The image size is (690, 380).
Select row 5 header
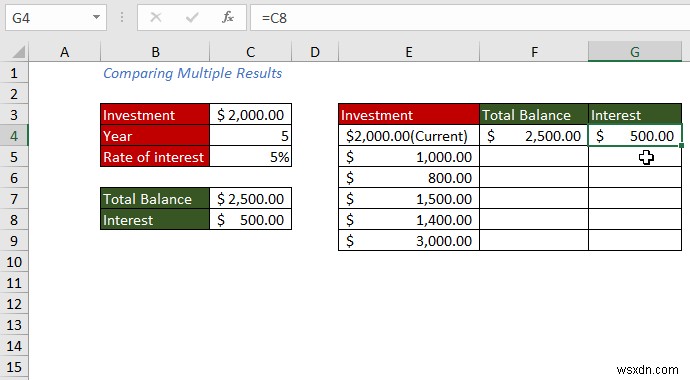[14, 157]
